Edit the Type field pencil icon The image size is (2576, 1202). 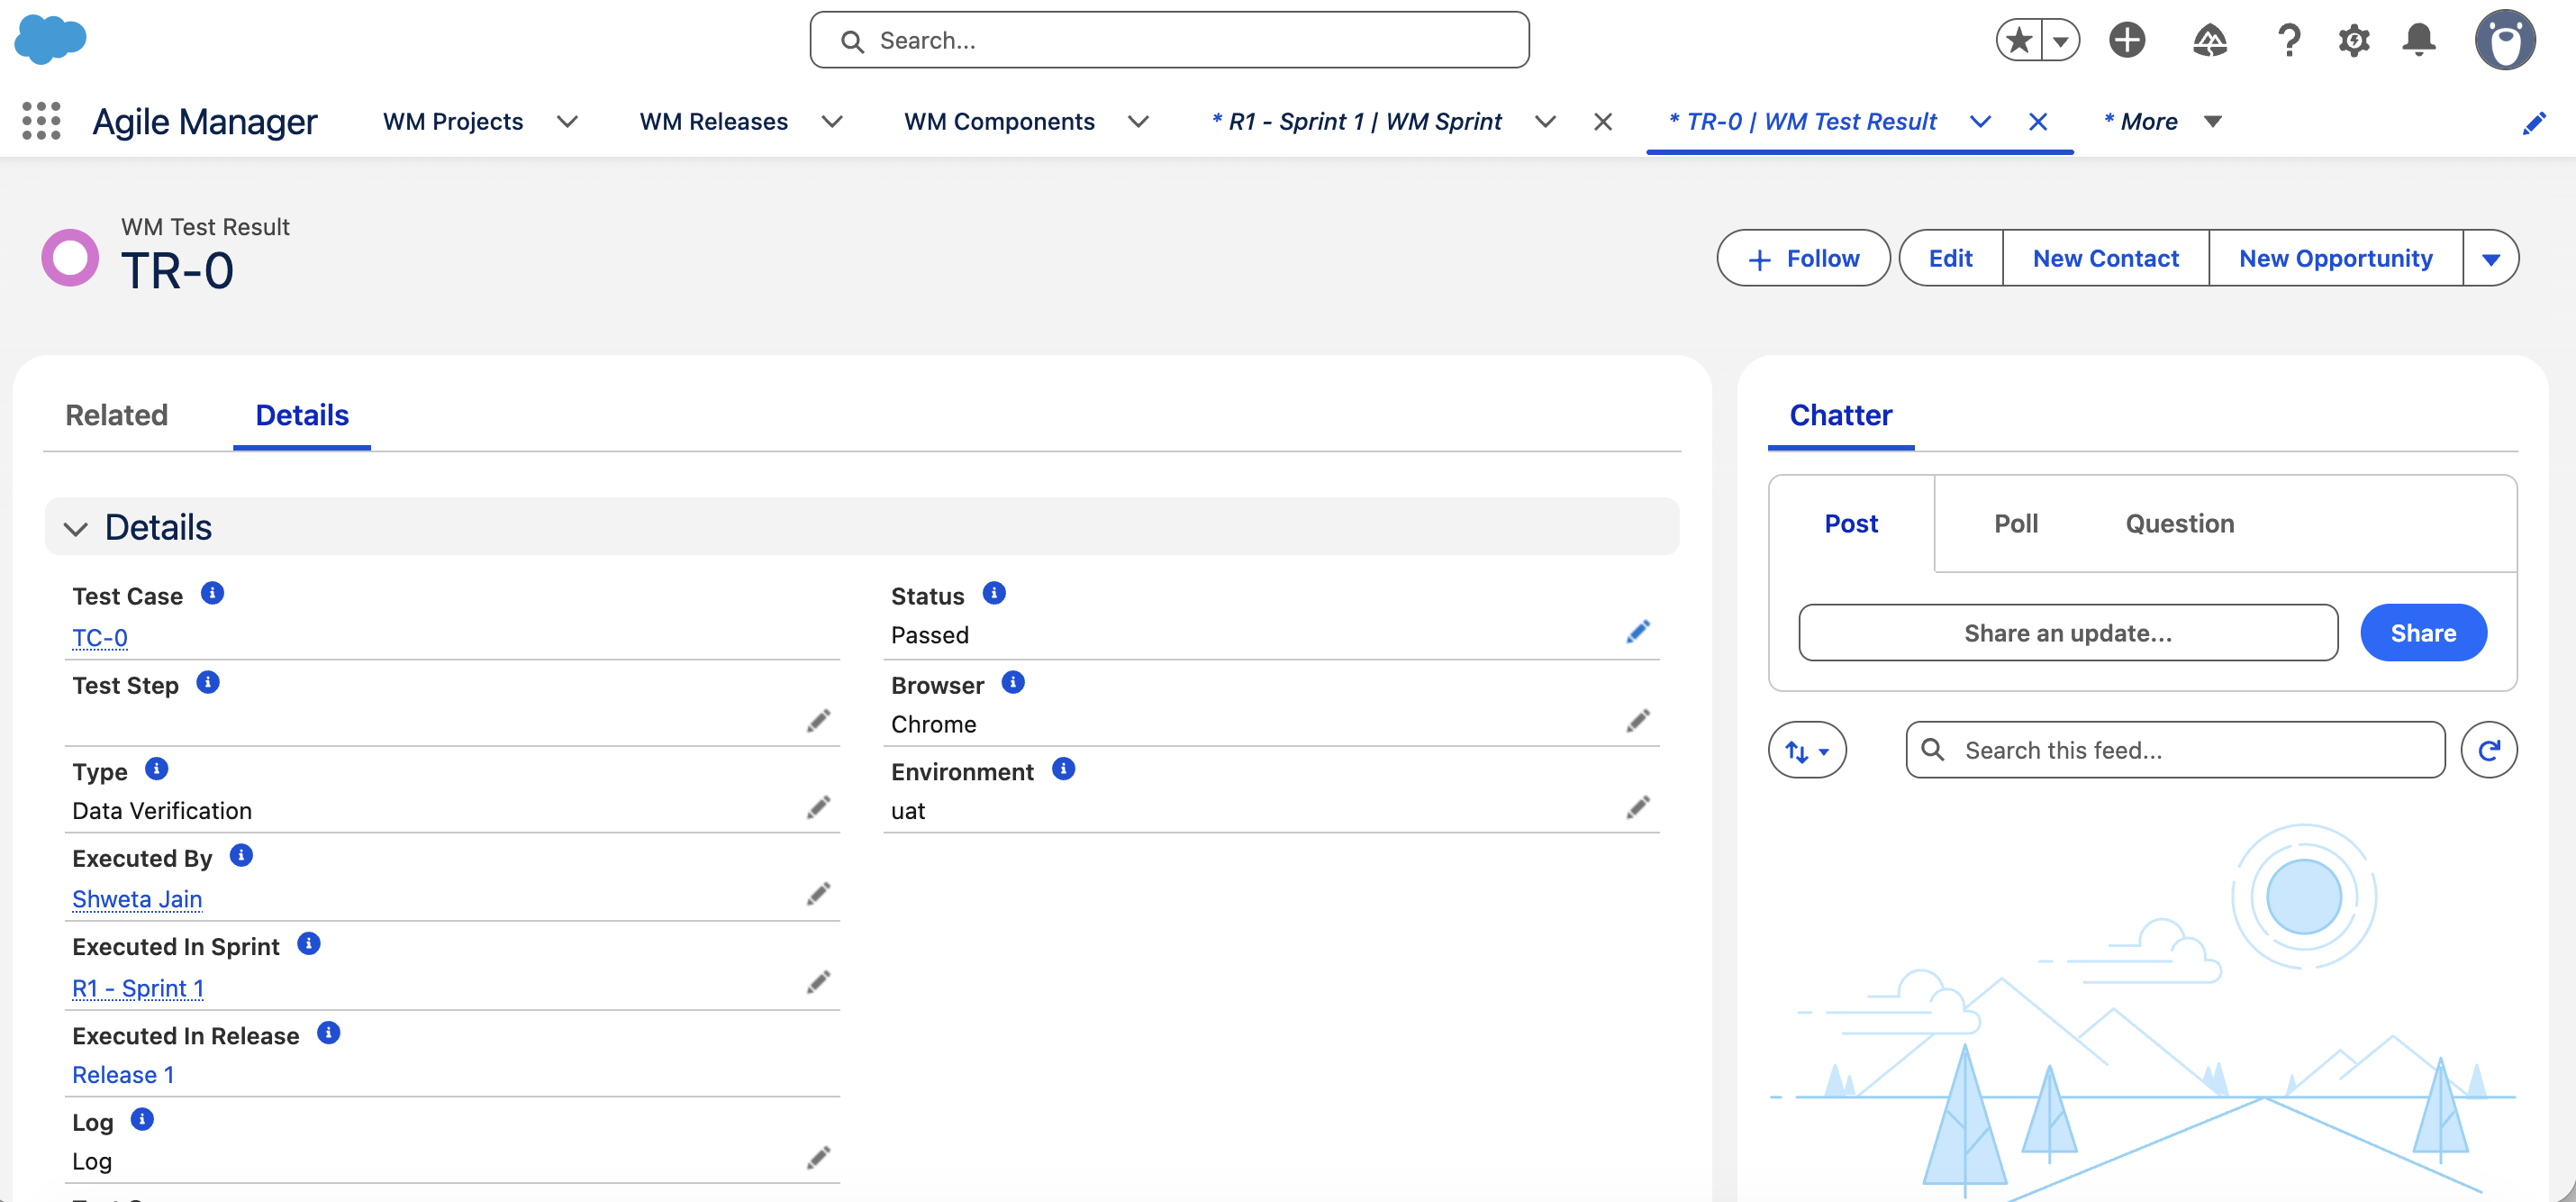coord(818,807)
